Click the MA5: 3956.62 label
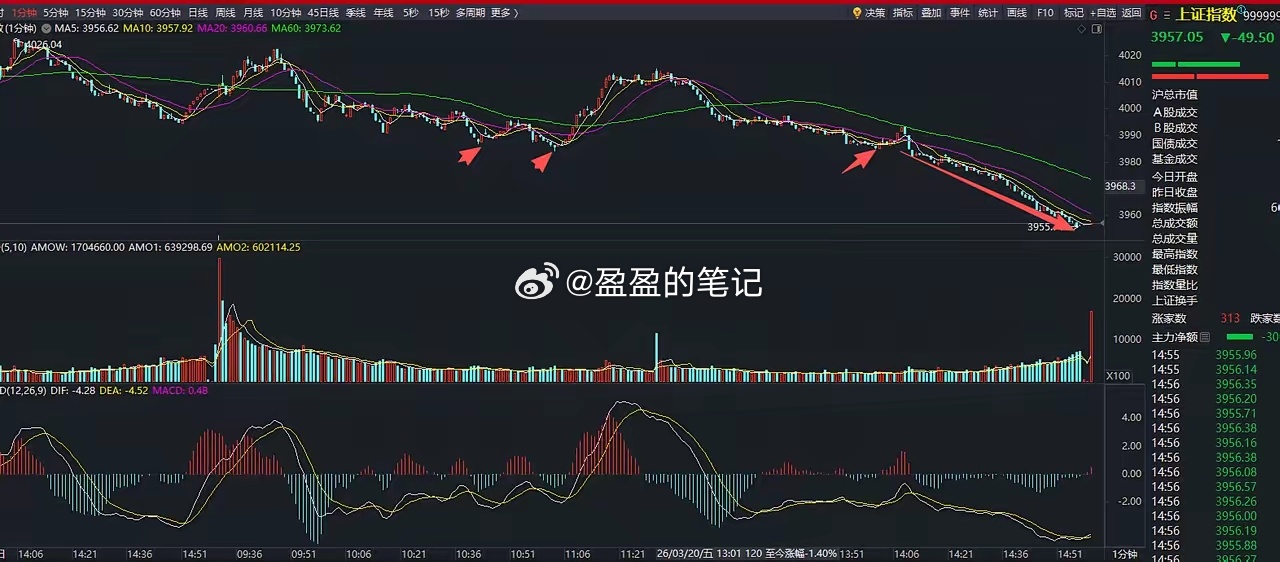Image resolution: width=1280 pixels, height=562 pixels. [x=87, y=28]
